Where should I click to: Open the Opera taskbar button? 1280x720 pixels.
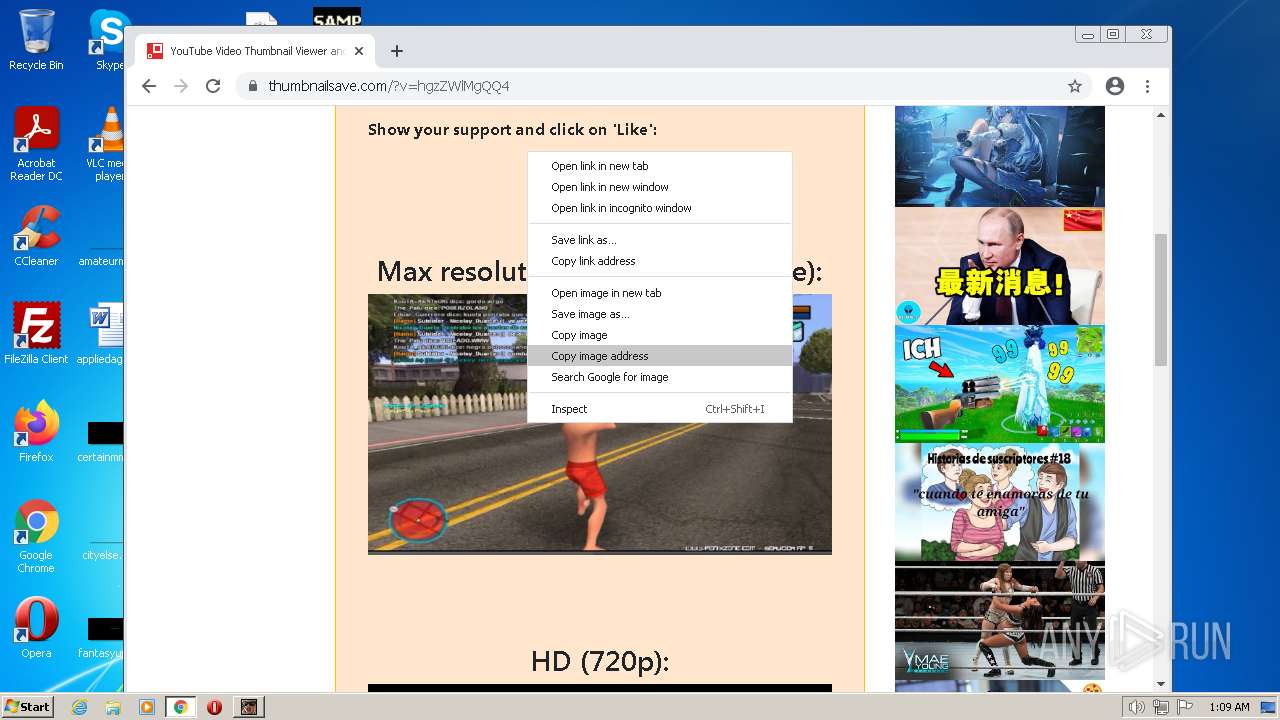tap(214, 707)
